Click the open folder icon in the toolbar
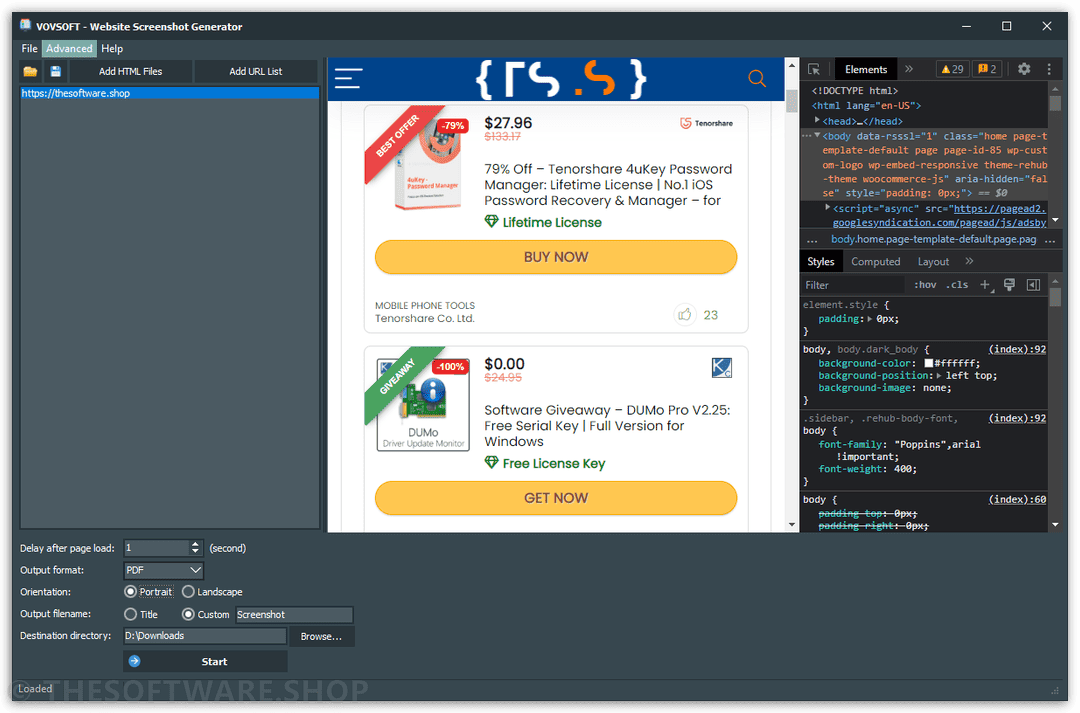The height and width of the screenshot is (713, 1080). 30,72
